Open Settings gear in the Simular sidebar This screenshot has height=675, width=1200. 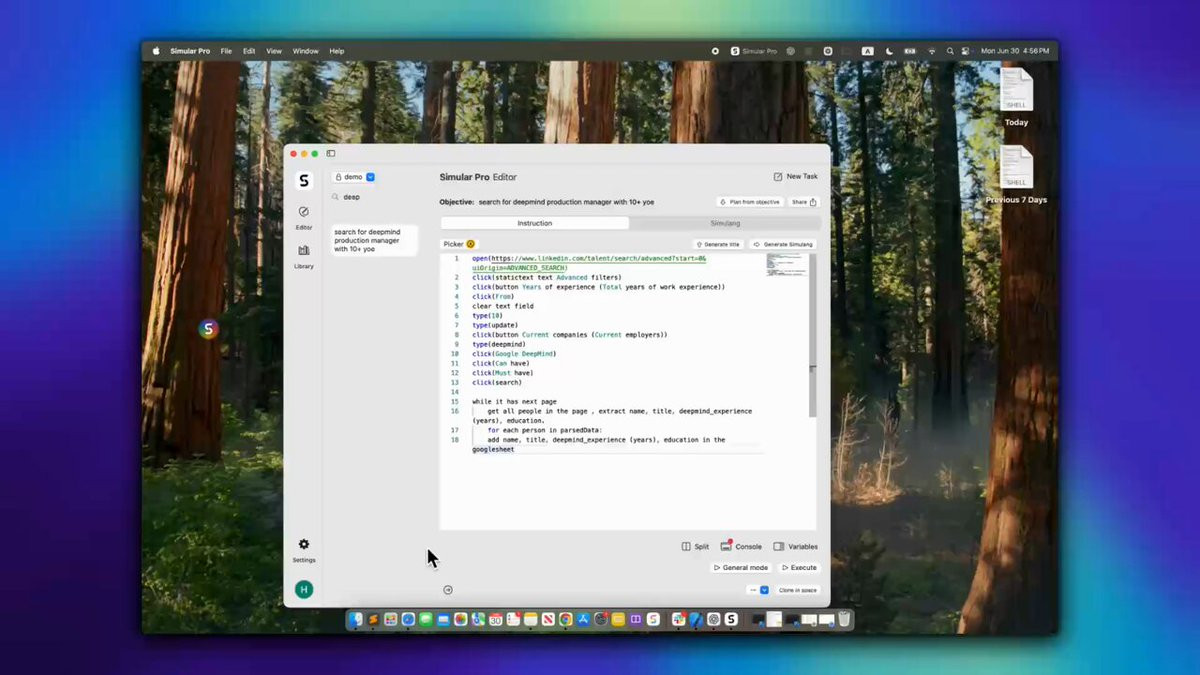click(304, 549)
